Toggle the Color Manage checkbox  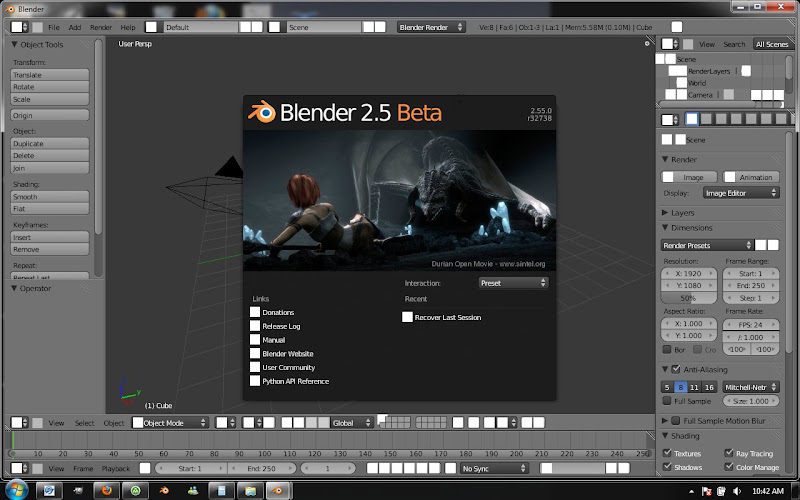pyautogui.click(x=729, y=466)
